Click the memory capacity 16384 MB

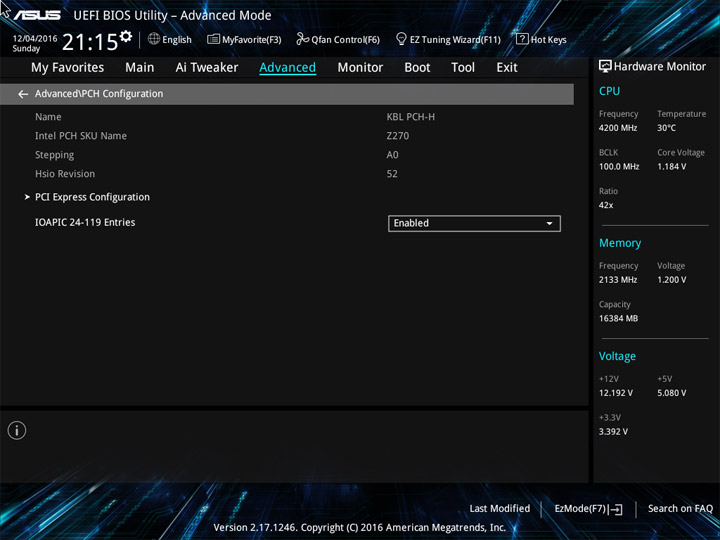618,318
